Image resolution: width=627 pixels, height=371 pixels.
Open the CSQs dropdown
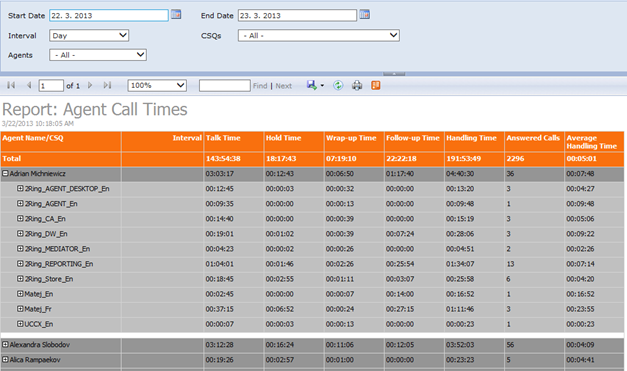(319, 36)
